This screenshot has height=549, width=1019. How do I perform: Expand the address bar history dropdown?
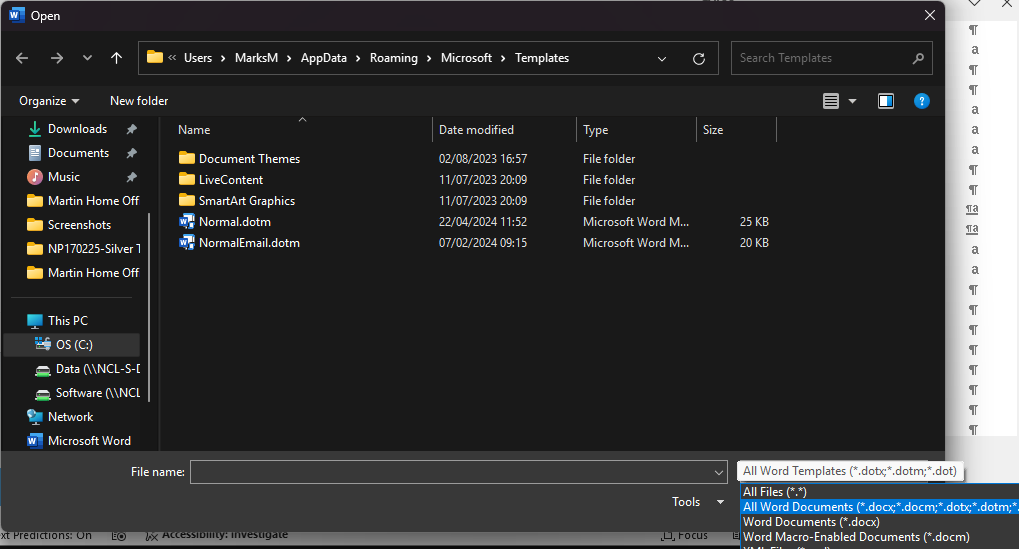click(662, 58)
